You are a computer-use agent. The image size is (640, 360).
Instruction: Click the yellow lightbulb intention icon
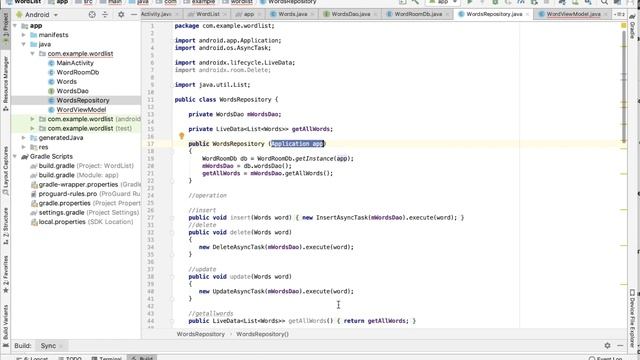pos(182,136)
